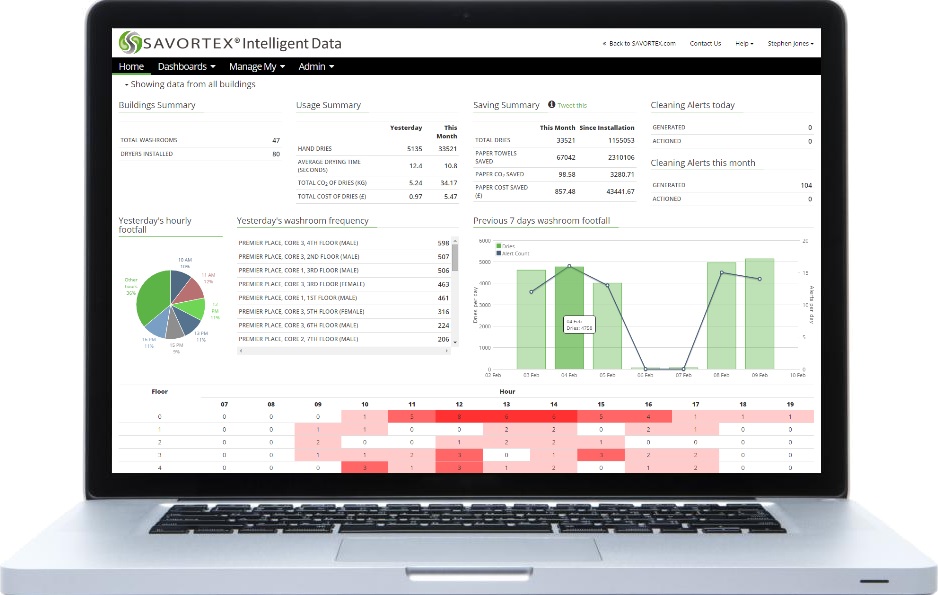This screenshot has height=595, width=938.
Task: Click the Dries green legend square
Action: pos(499,246)
